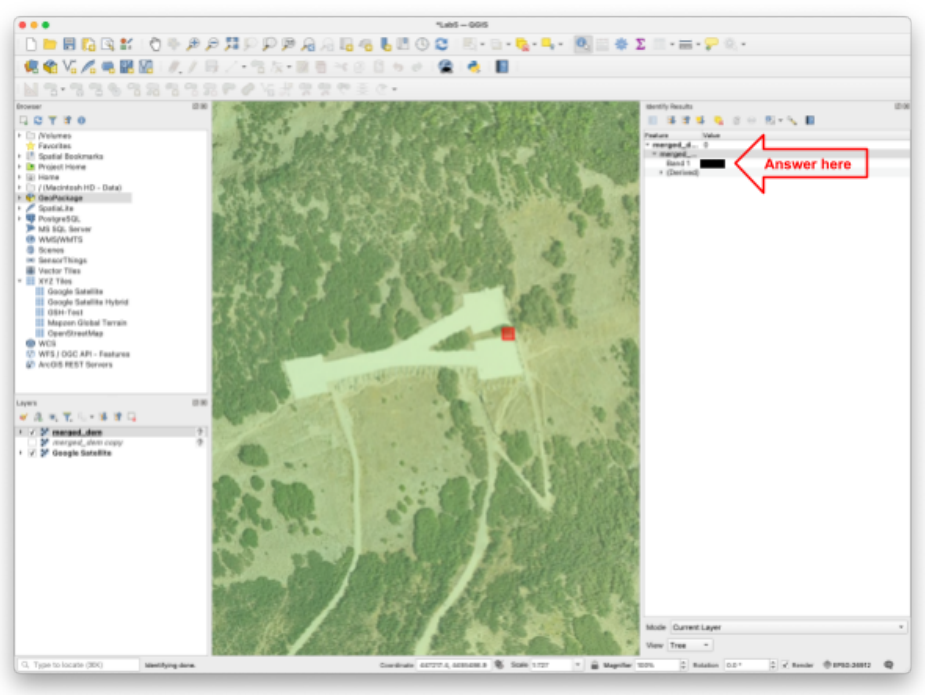This screenshot has width=925, height=695.
Task: Click Open Layer Styling panel icon in Layers
Action: pyautogui.click(x=24, y=417)
